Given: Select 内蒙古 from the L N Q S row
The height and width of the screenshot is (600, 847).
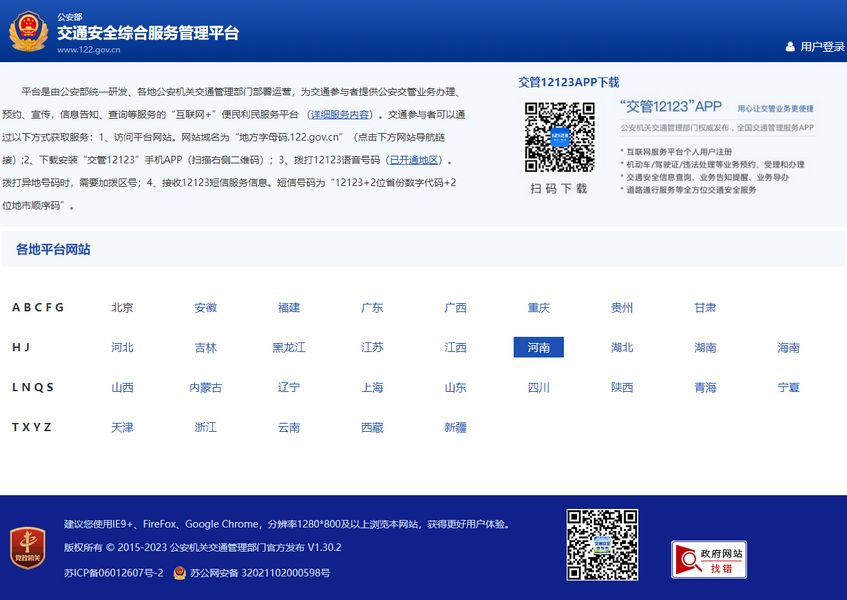Looking at the screenshot, I should coord(205,387).
